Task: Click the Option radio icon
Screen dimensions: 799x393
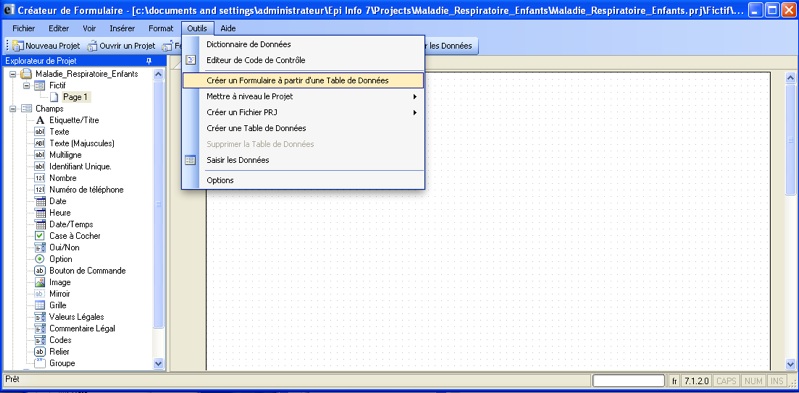Action: (40, 259)
